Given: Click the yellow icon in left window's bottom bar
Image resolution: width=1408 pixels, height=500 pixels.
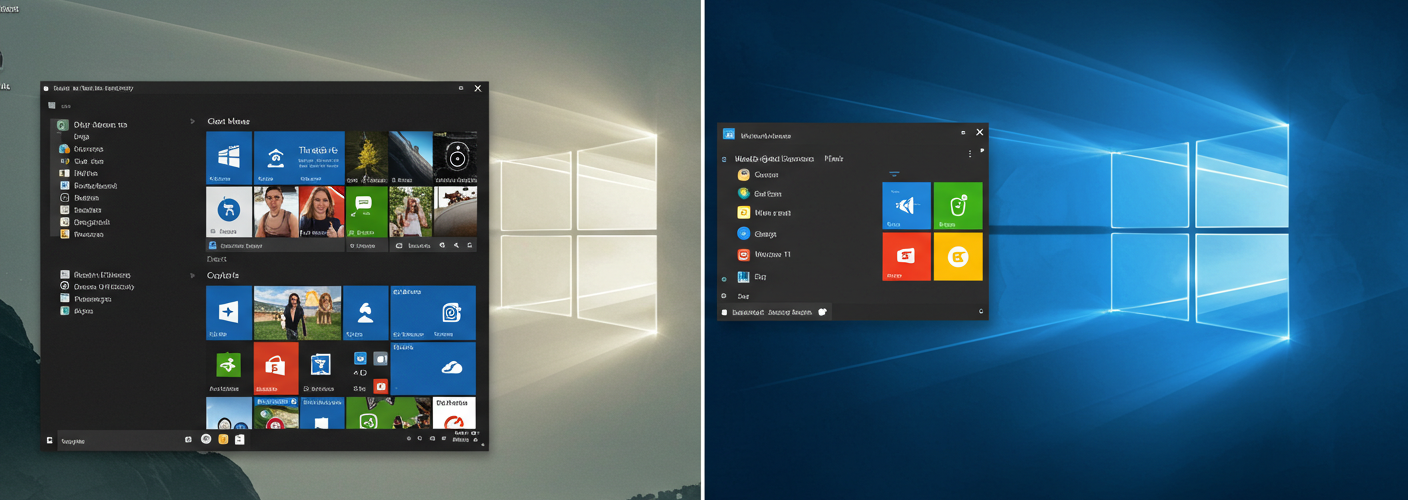Looking at the screenshot, I should point(223,439).
